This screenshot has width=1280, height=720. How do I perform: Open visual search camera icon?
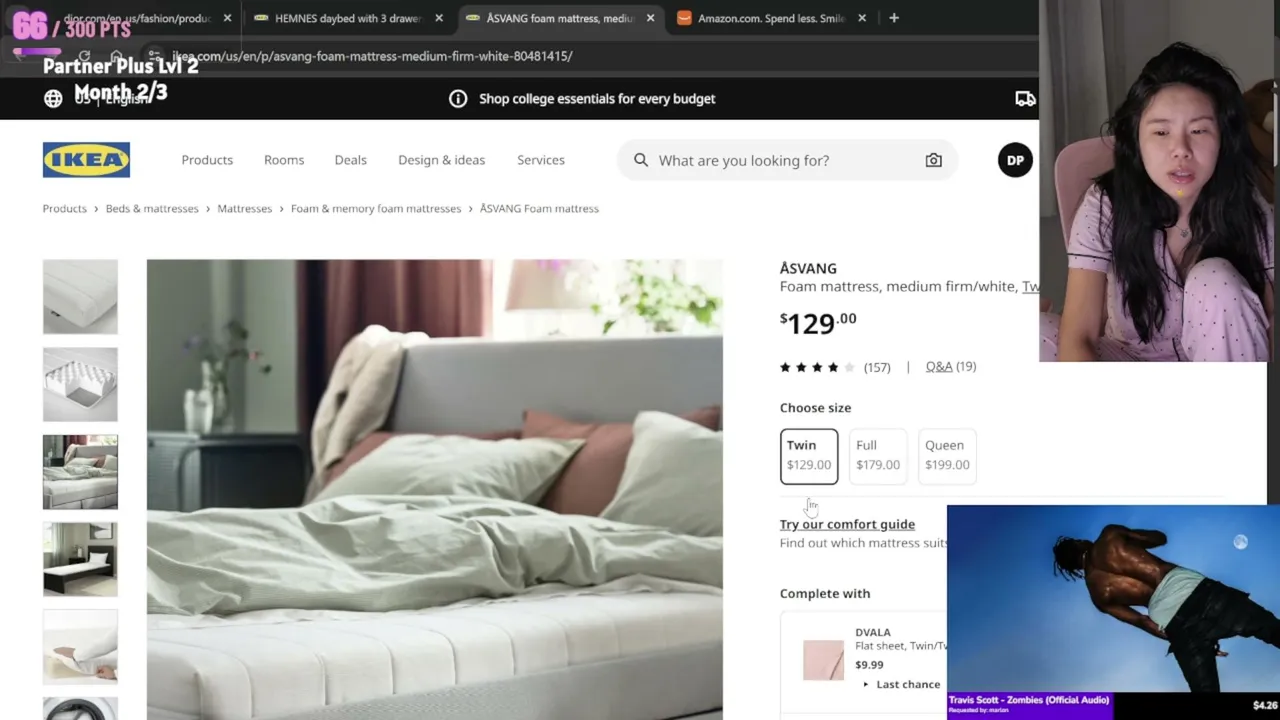pos(933,160)
